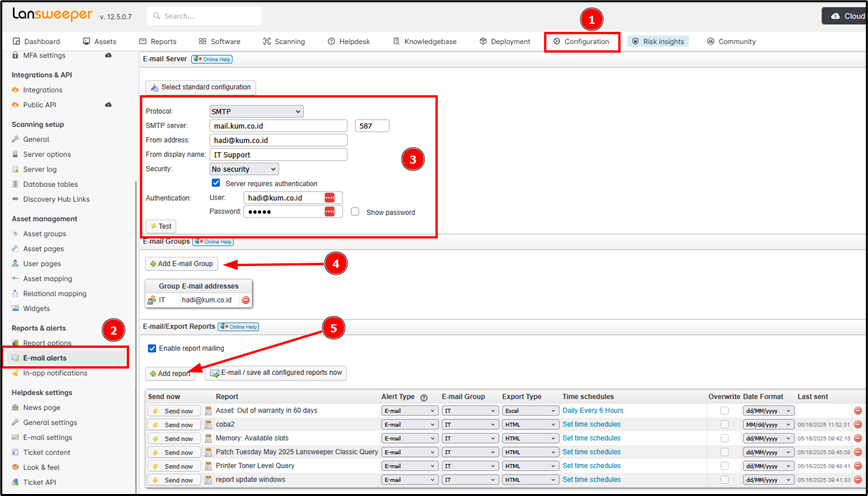Screen dimensions: 868x496
Task: Toggle Overwrite checkbox for coba2 report
Action: 724,425
